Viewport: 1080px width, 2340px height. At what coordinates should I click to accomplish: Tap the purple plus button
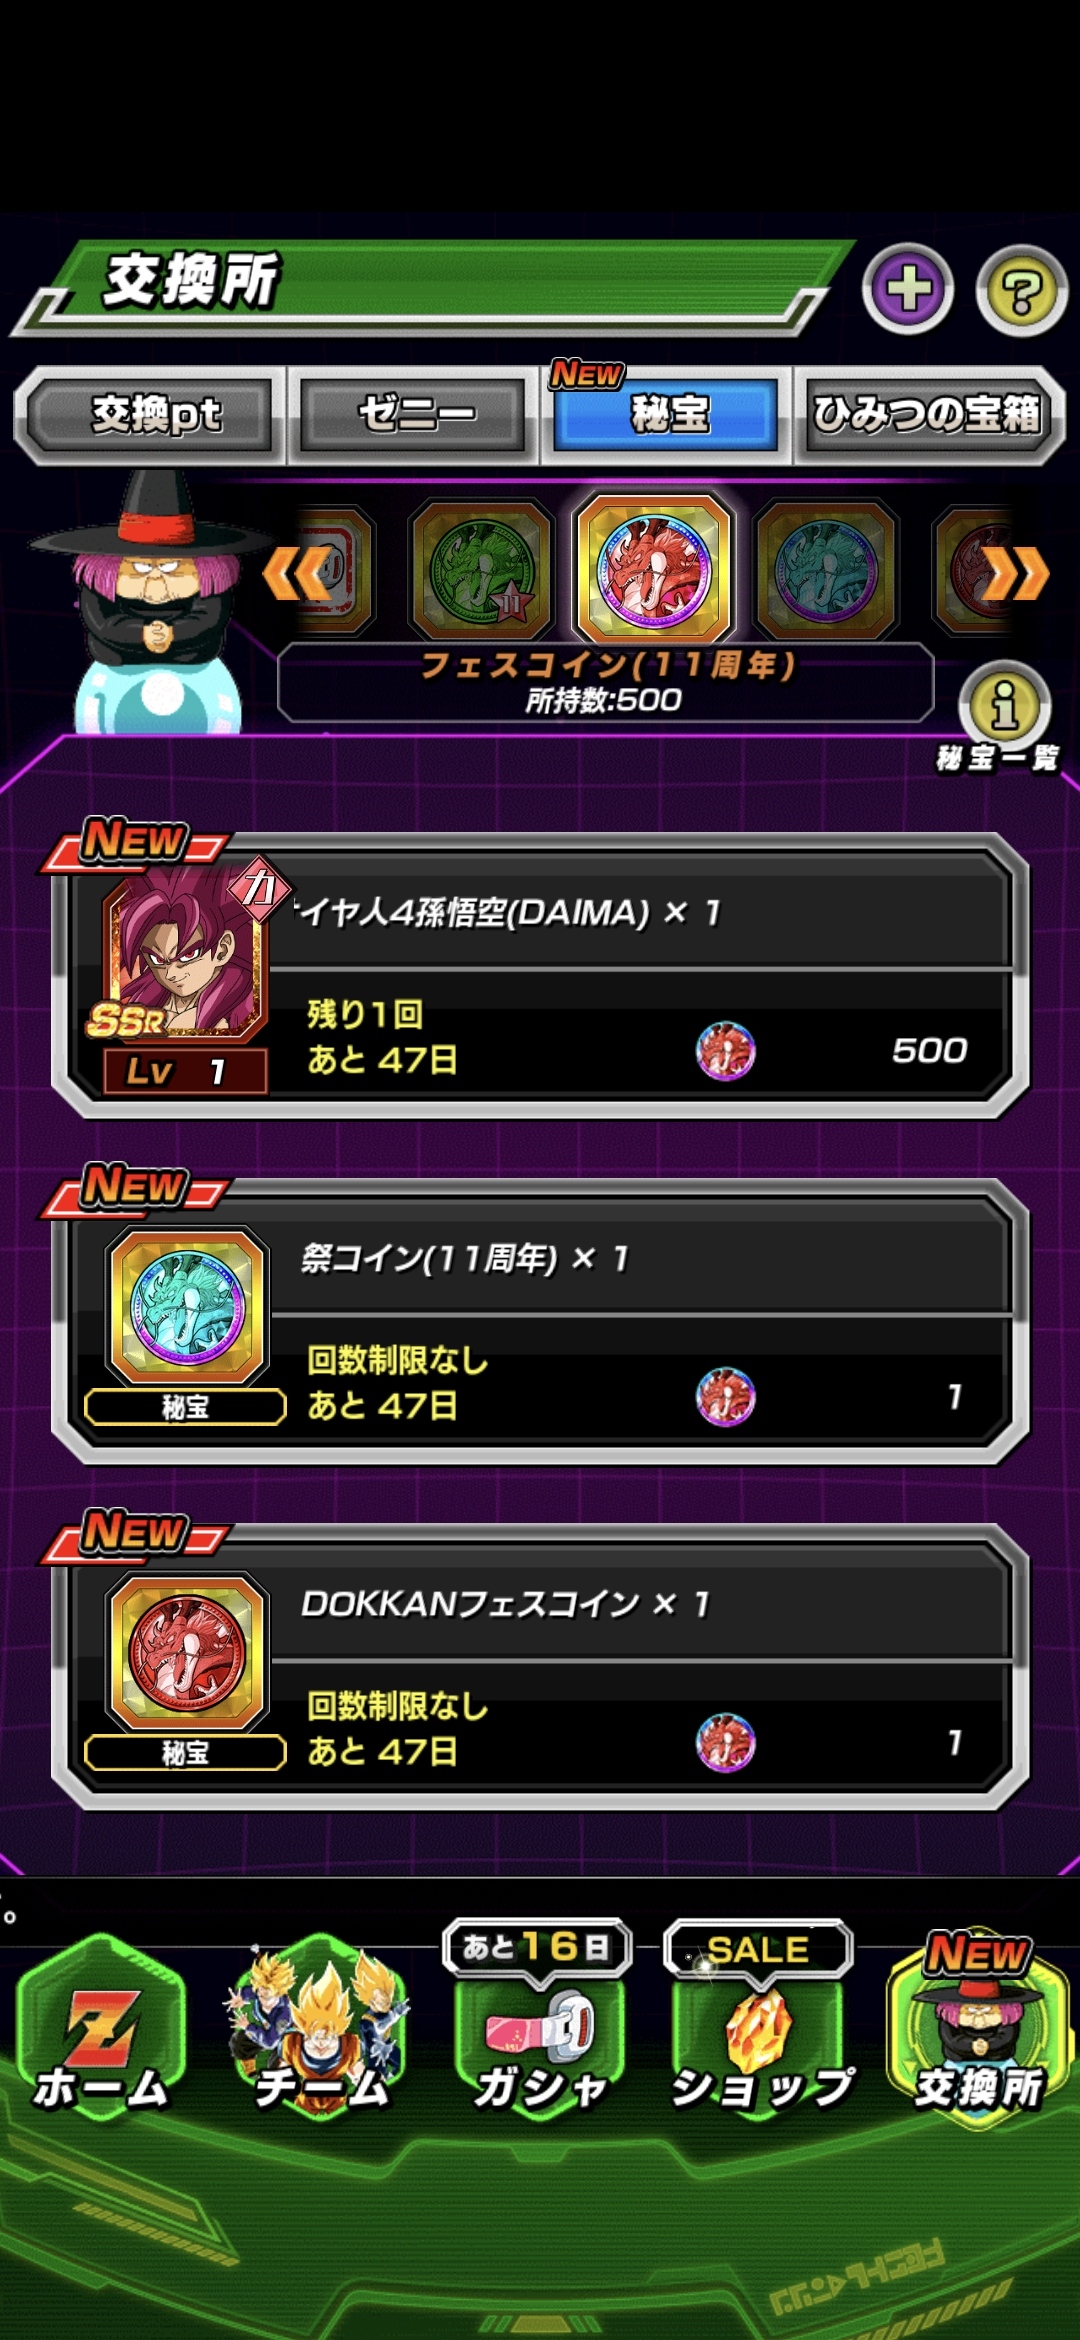coord(908,290)
